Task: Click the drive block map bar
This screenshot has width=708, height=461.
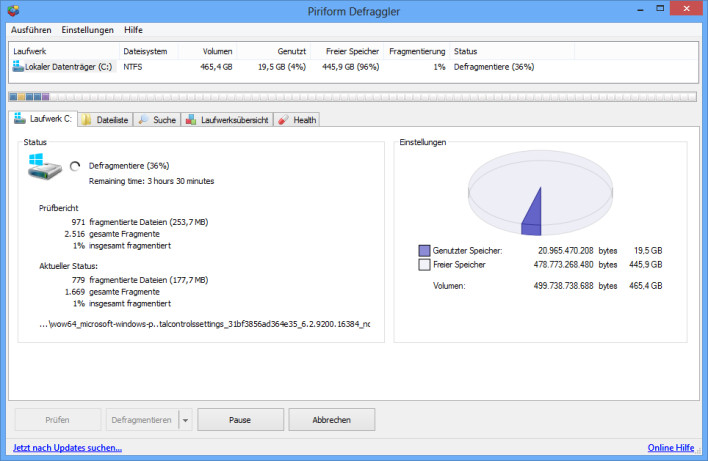Action: (x=353, y=97)
